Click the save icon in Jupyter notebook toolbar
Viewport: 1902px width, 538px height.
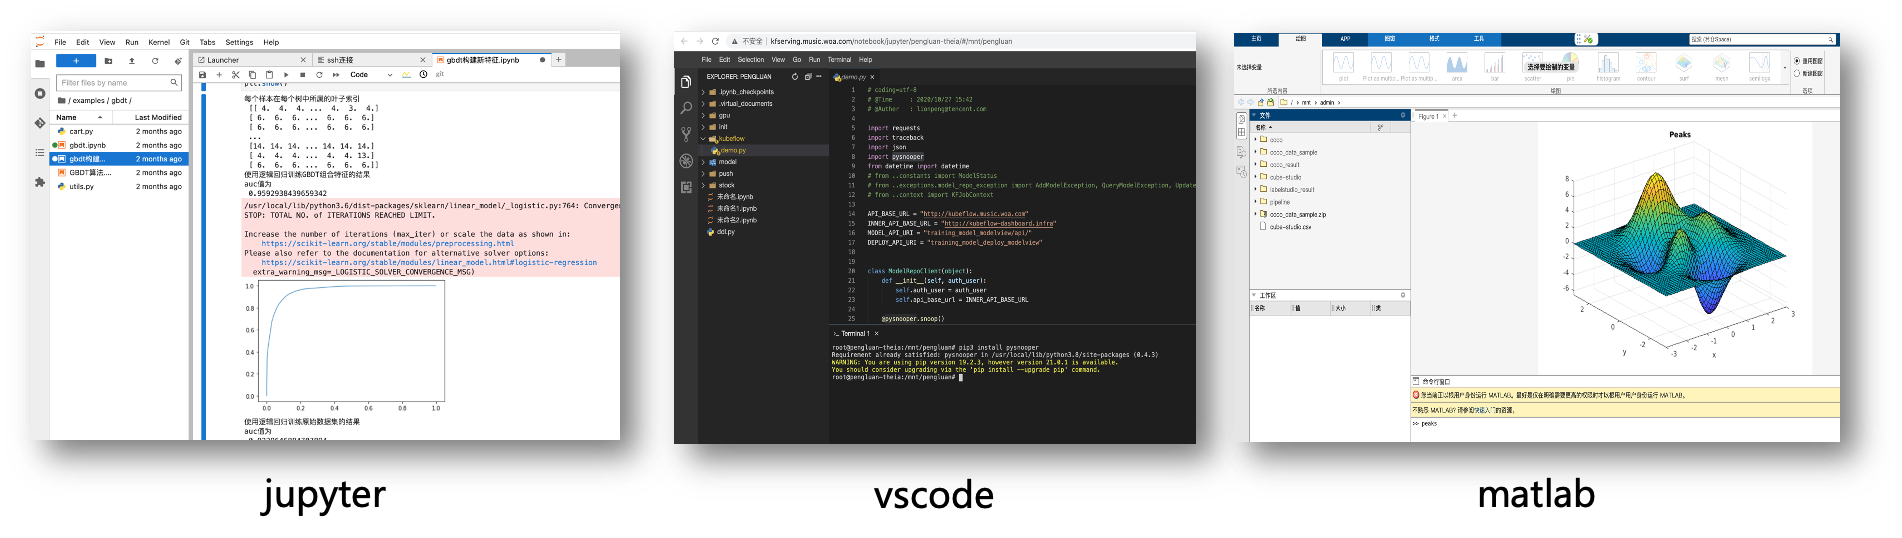[x=203, y=75]
